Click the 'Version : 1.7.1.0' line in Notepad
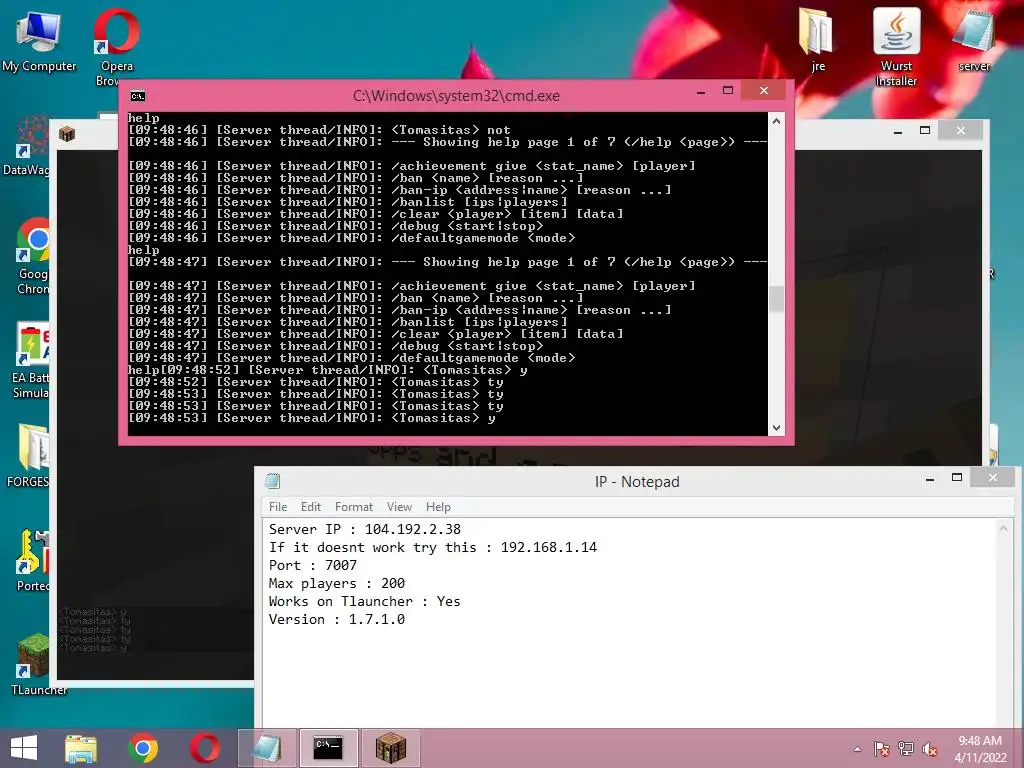 (x=336, y=619)
